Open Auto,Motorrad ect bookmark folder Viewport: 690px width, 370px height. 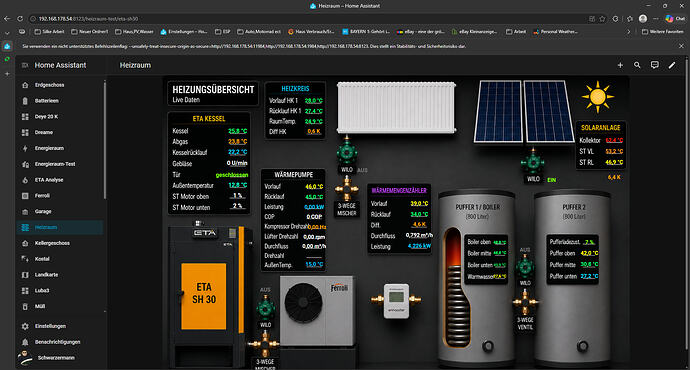click(259, 32)
